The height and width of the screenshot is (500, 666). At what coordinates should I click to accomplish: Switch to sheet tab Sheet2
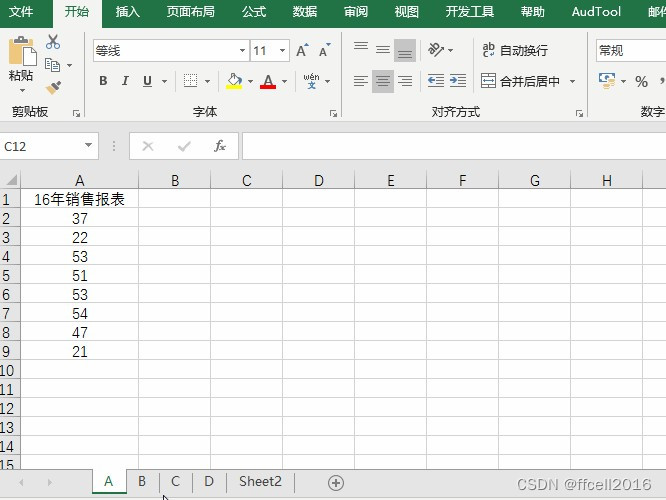click(x=260, y=482)
